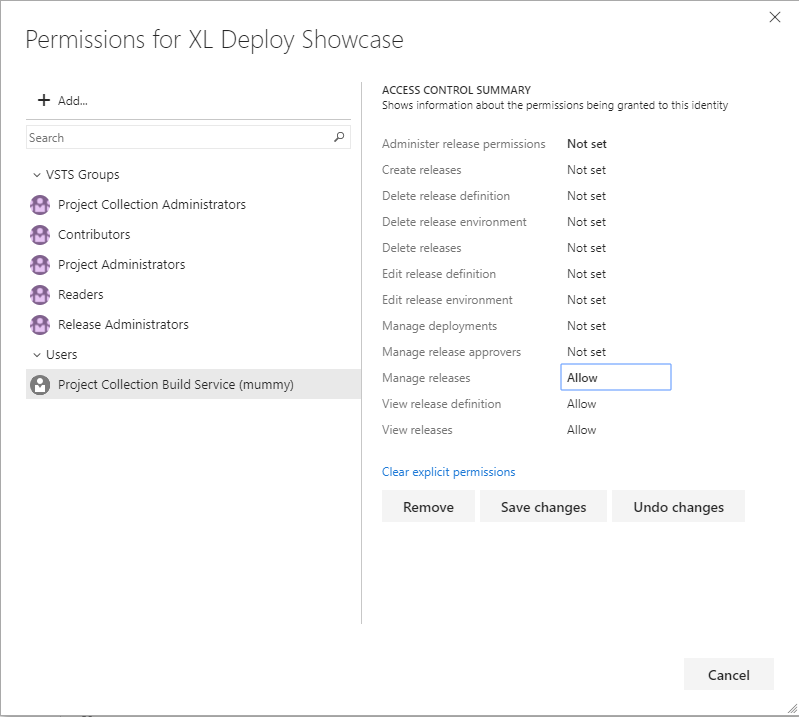Click the ACCESS CONTROL SUMMARY heading
The image size is (799, 717).
(456, 90)
